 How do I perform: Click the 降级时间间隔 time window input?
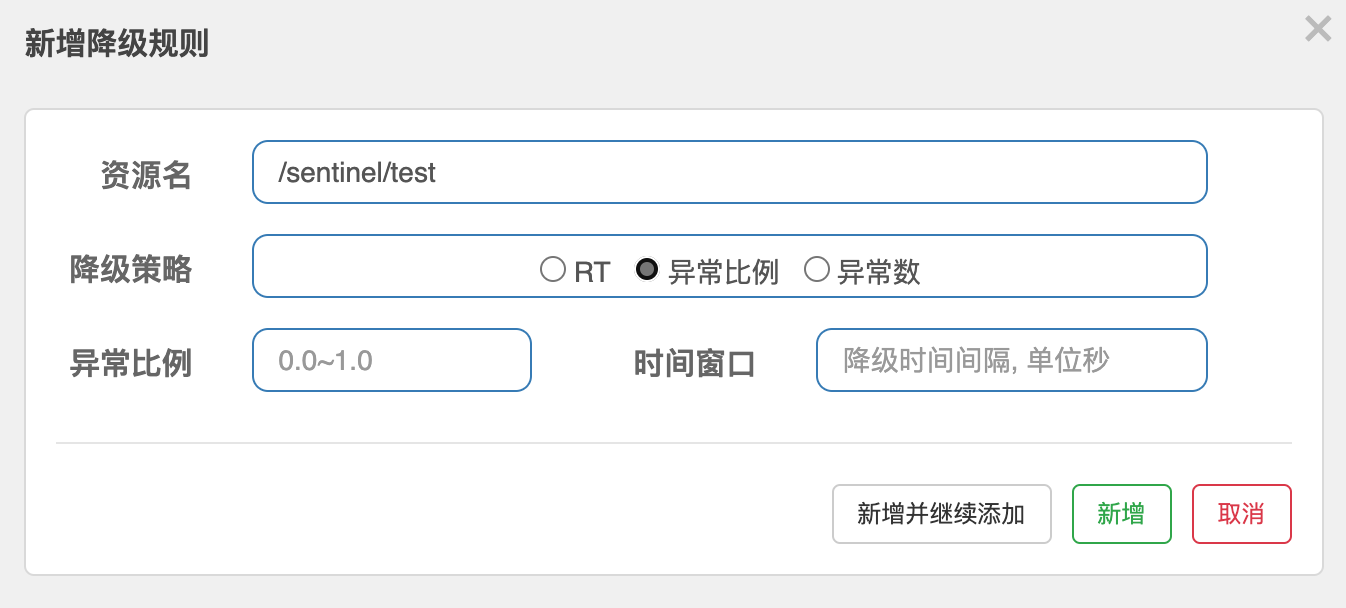1011,360
